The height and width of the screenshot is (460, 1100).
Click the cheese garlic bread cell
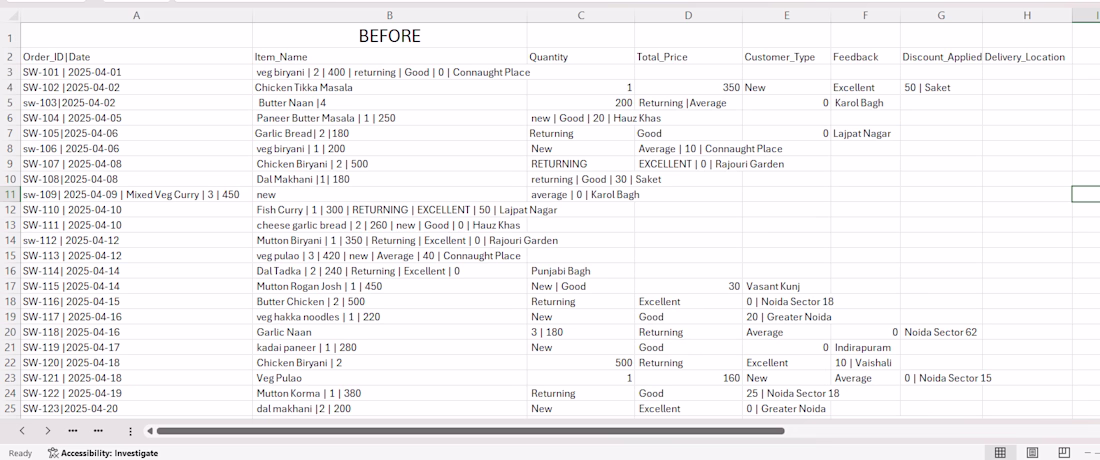pyautogui.click(x=389, y=225)
